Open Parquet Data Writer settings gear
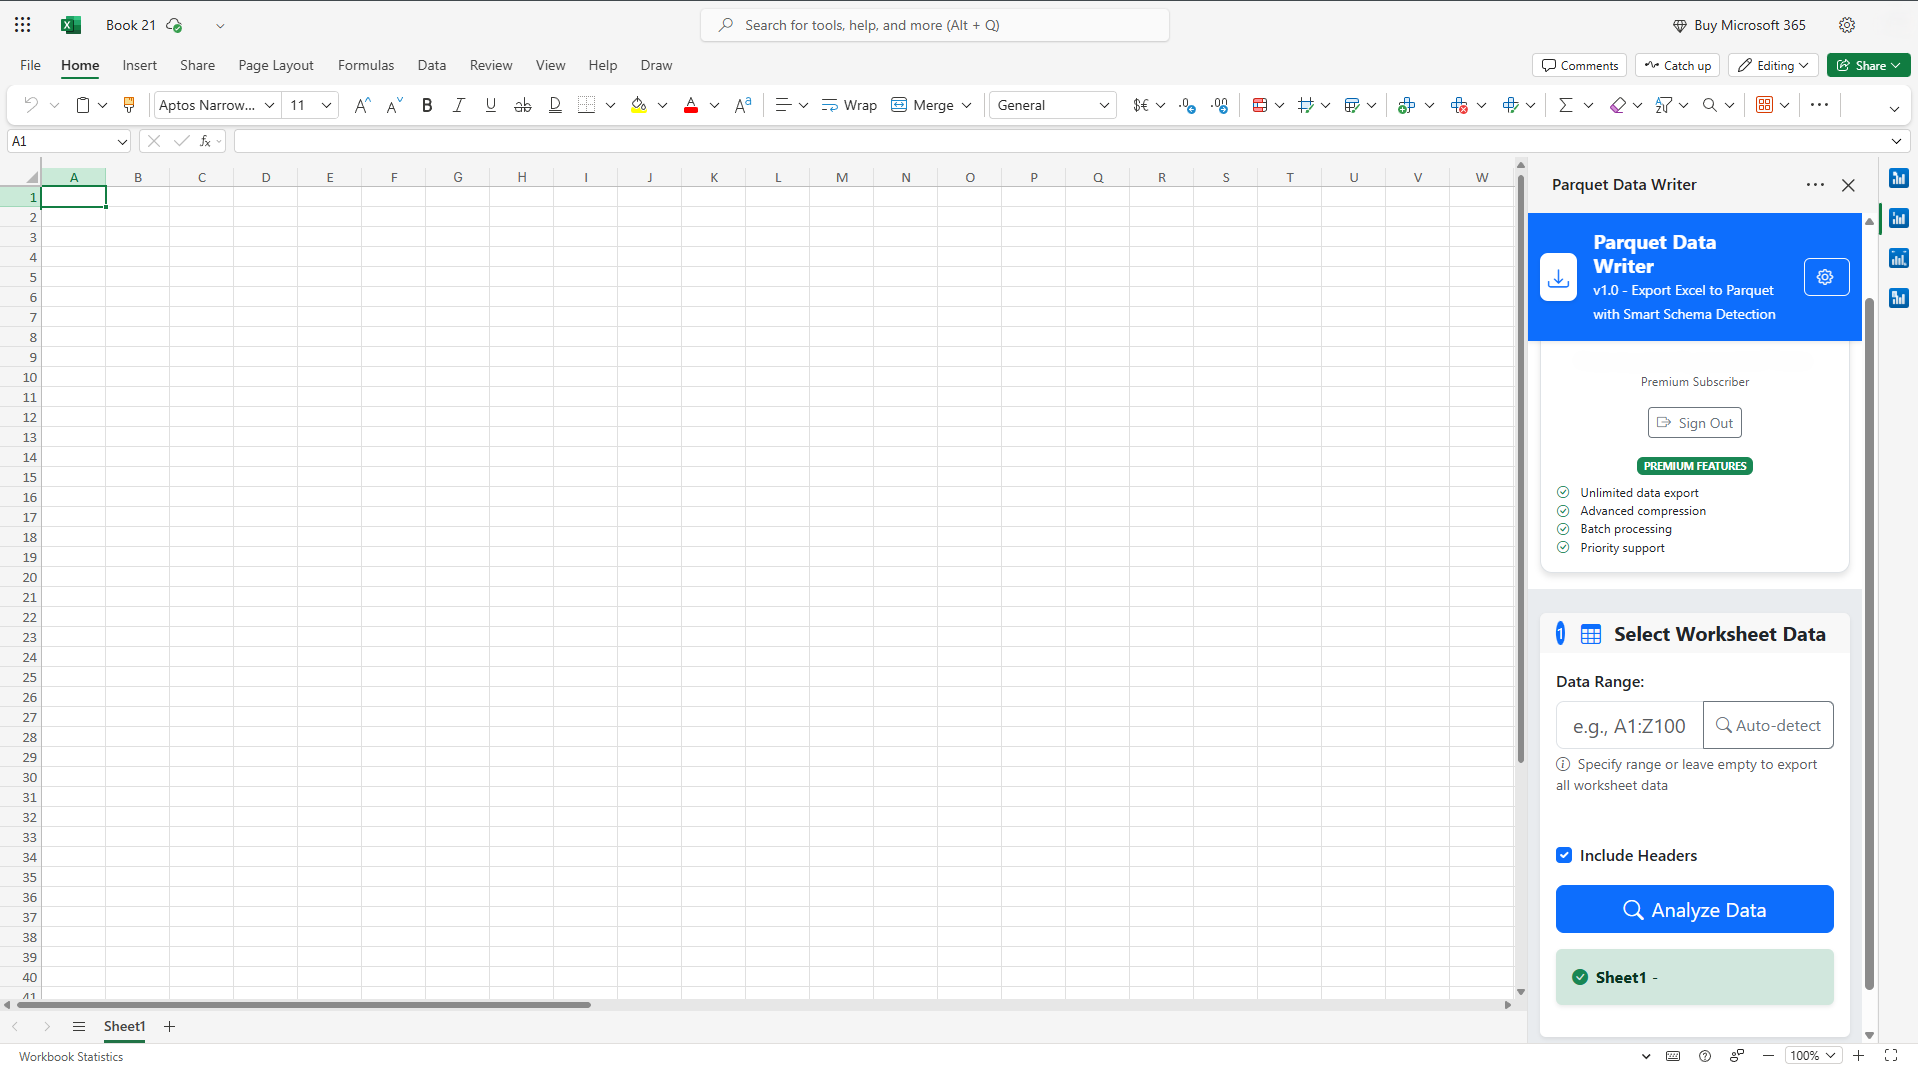The image size is (1918, 1065). click(1826, 277)
